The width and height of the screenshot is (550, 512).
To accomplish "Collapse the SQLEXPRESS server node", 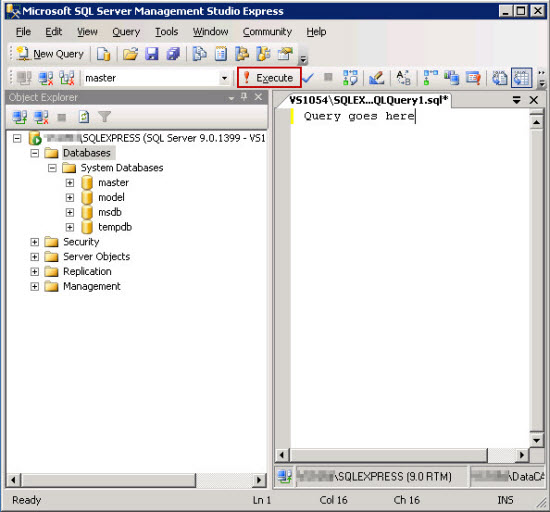I will [17, 138].
